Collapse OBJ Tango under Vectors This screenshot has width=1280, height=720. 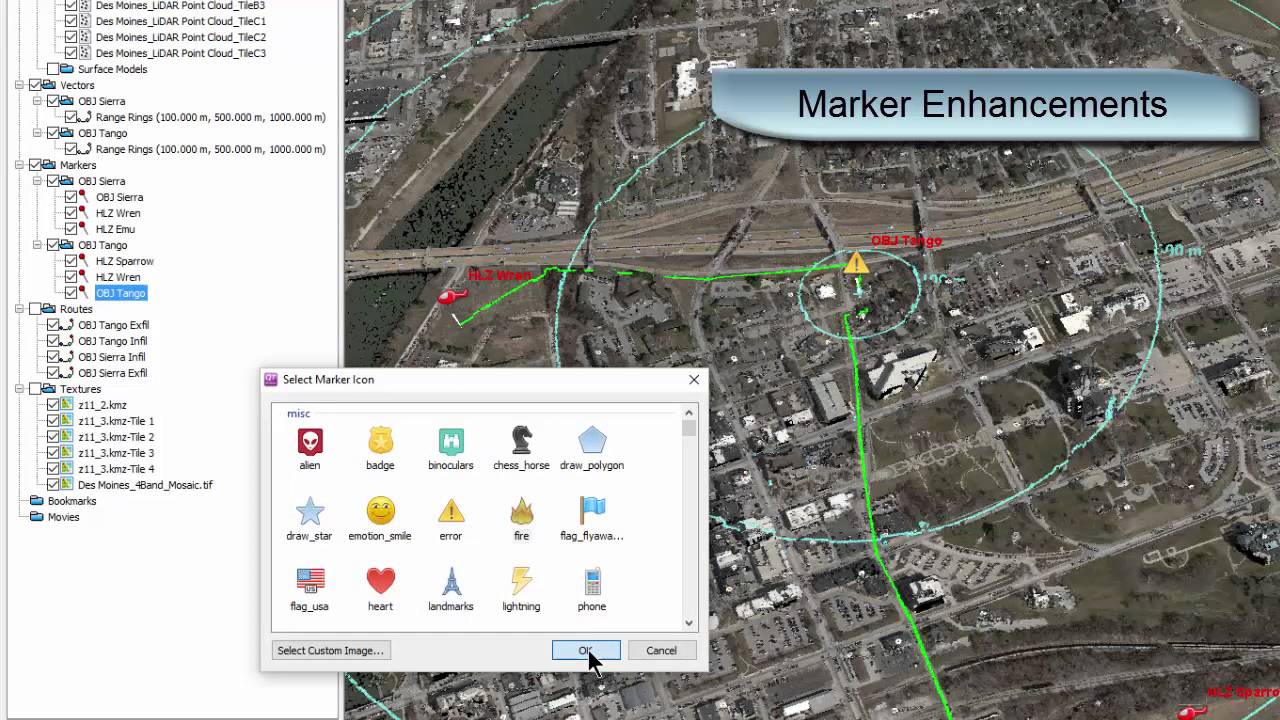point(37,133)
